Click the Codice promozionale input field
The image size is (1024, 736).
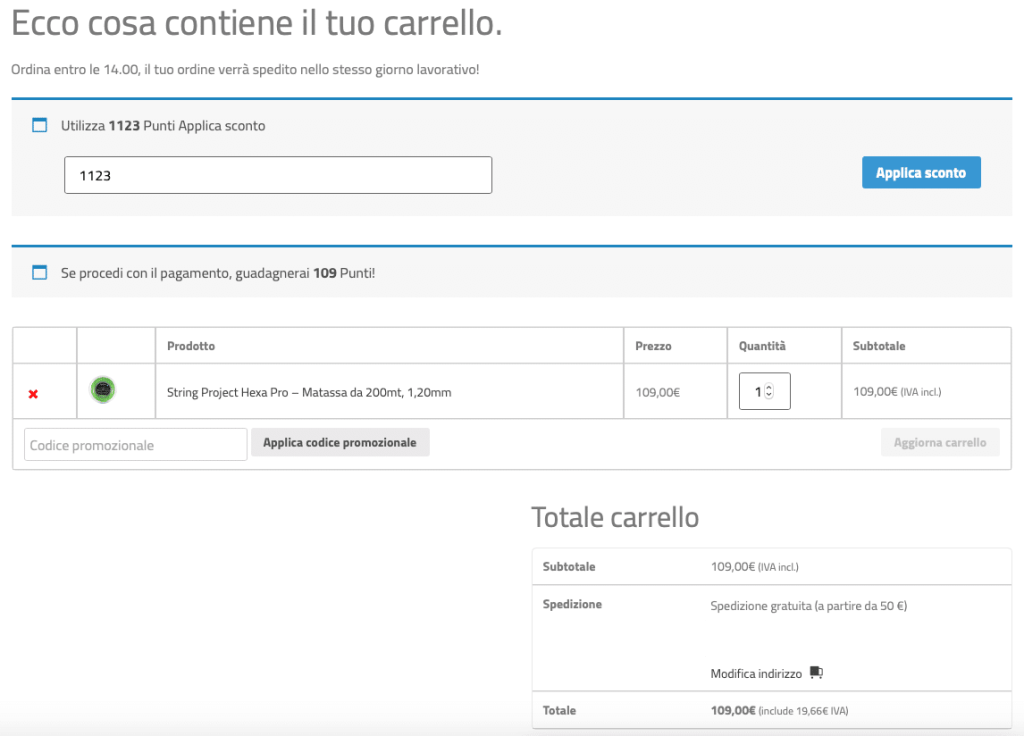click(135, 445)
